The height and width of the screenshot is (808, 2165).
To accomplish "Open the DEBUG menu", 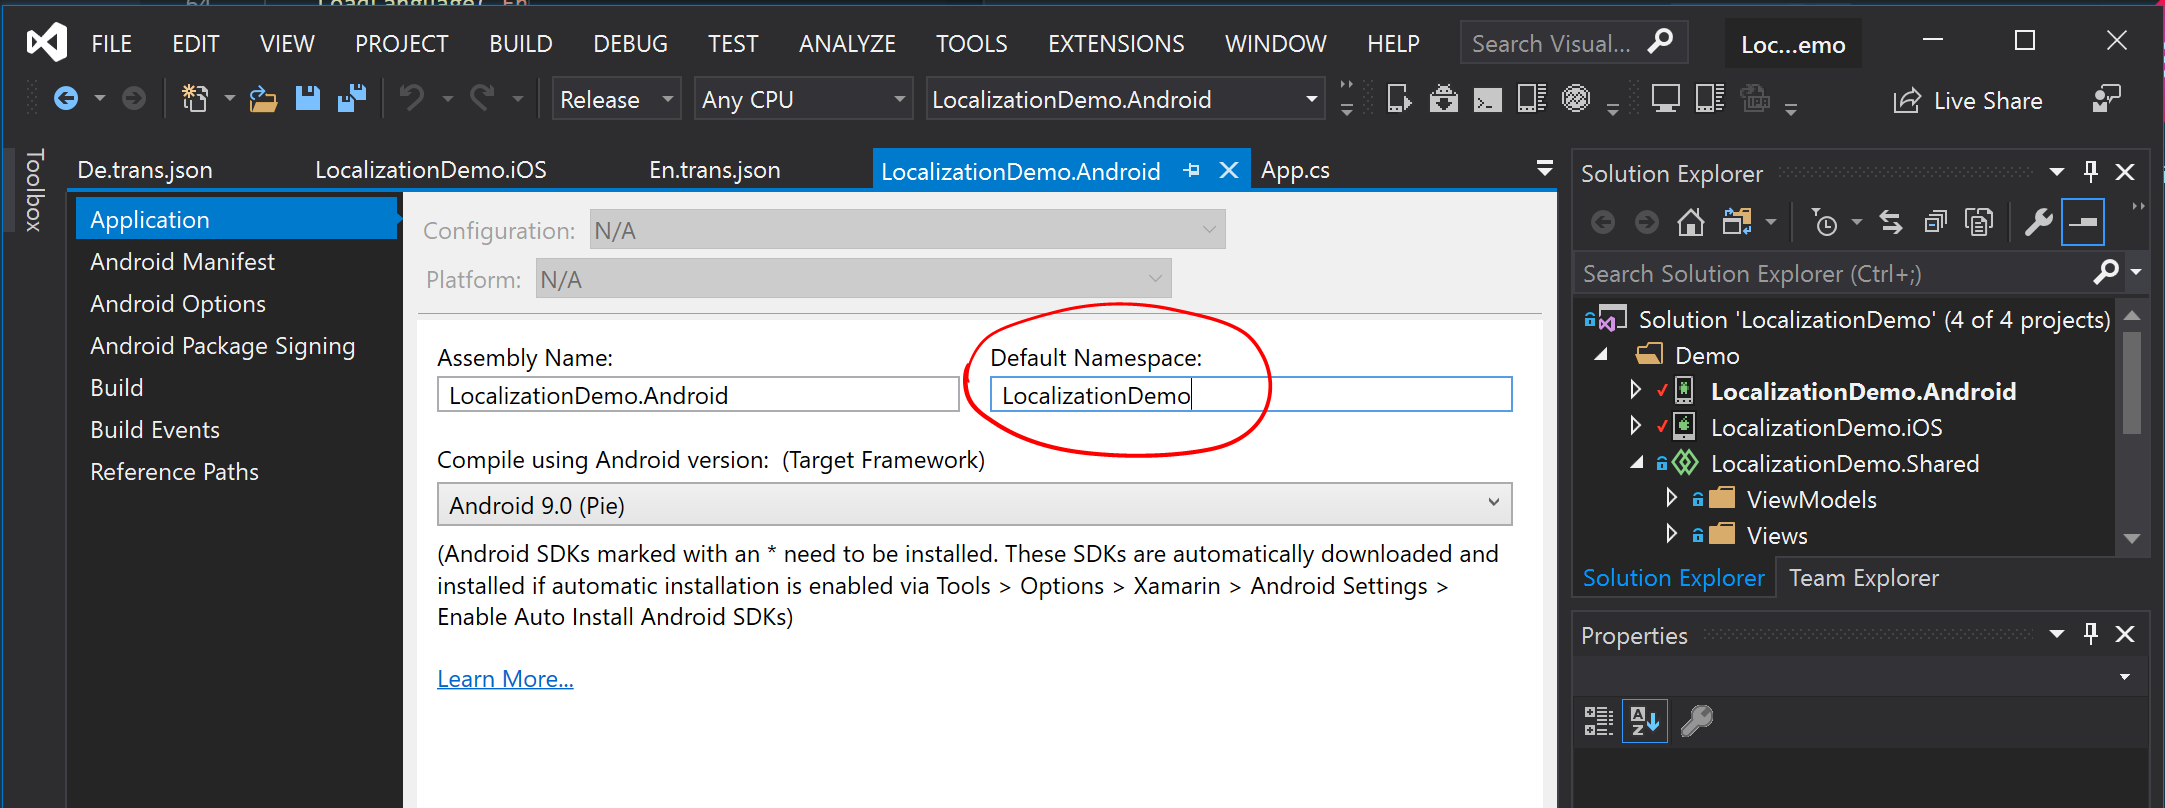I will (x=630, y=43).
